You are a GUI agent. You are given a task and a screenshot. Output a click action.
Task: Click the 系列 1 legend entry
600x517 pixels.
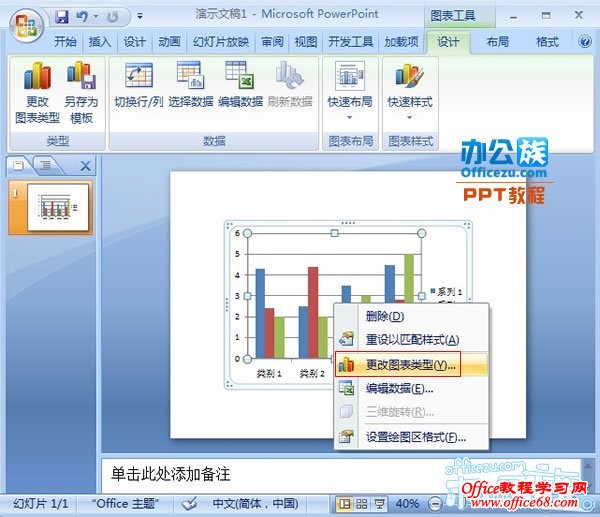(447, 292)
